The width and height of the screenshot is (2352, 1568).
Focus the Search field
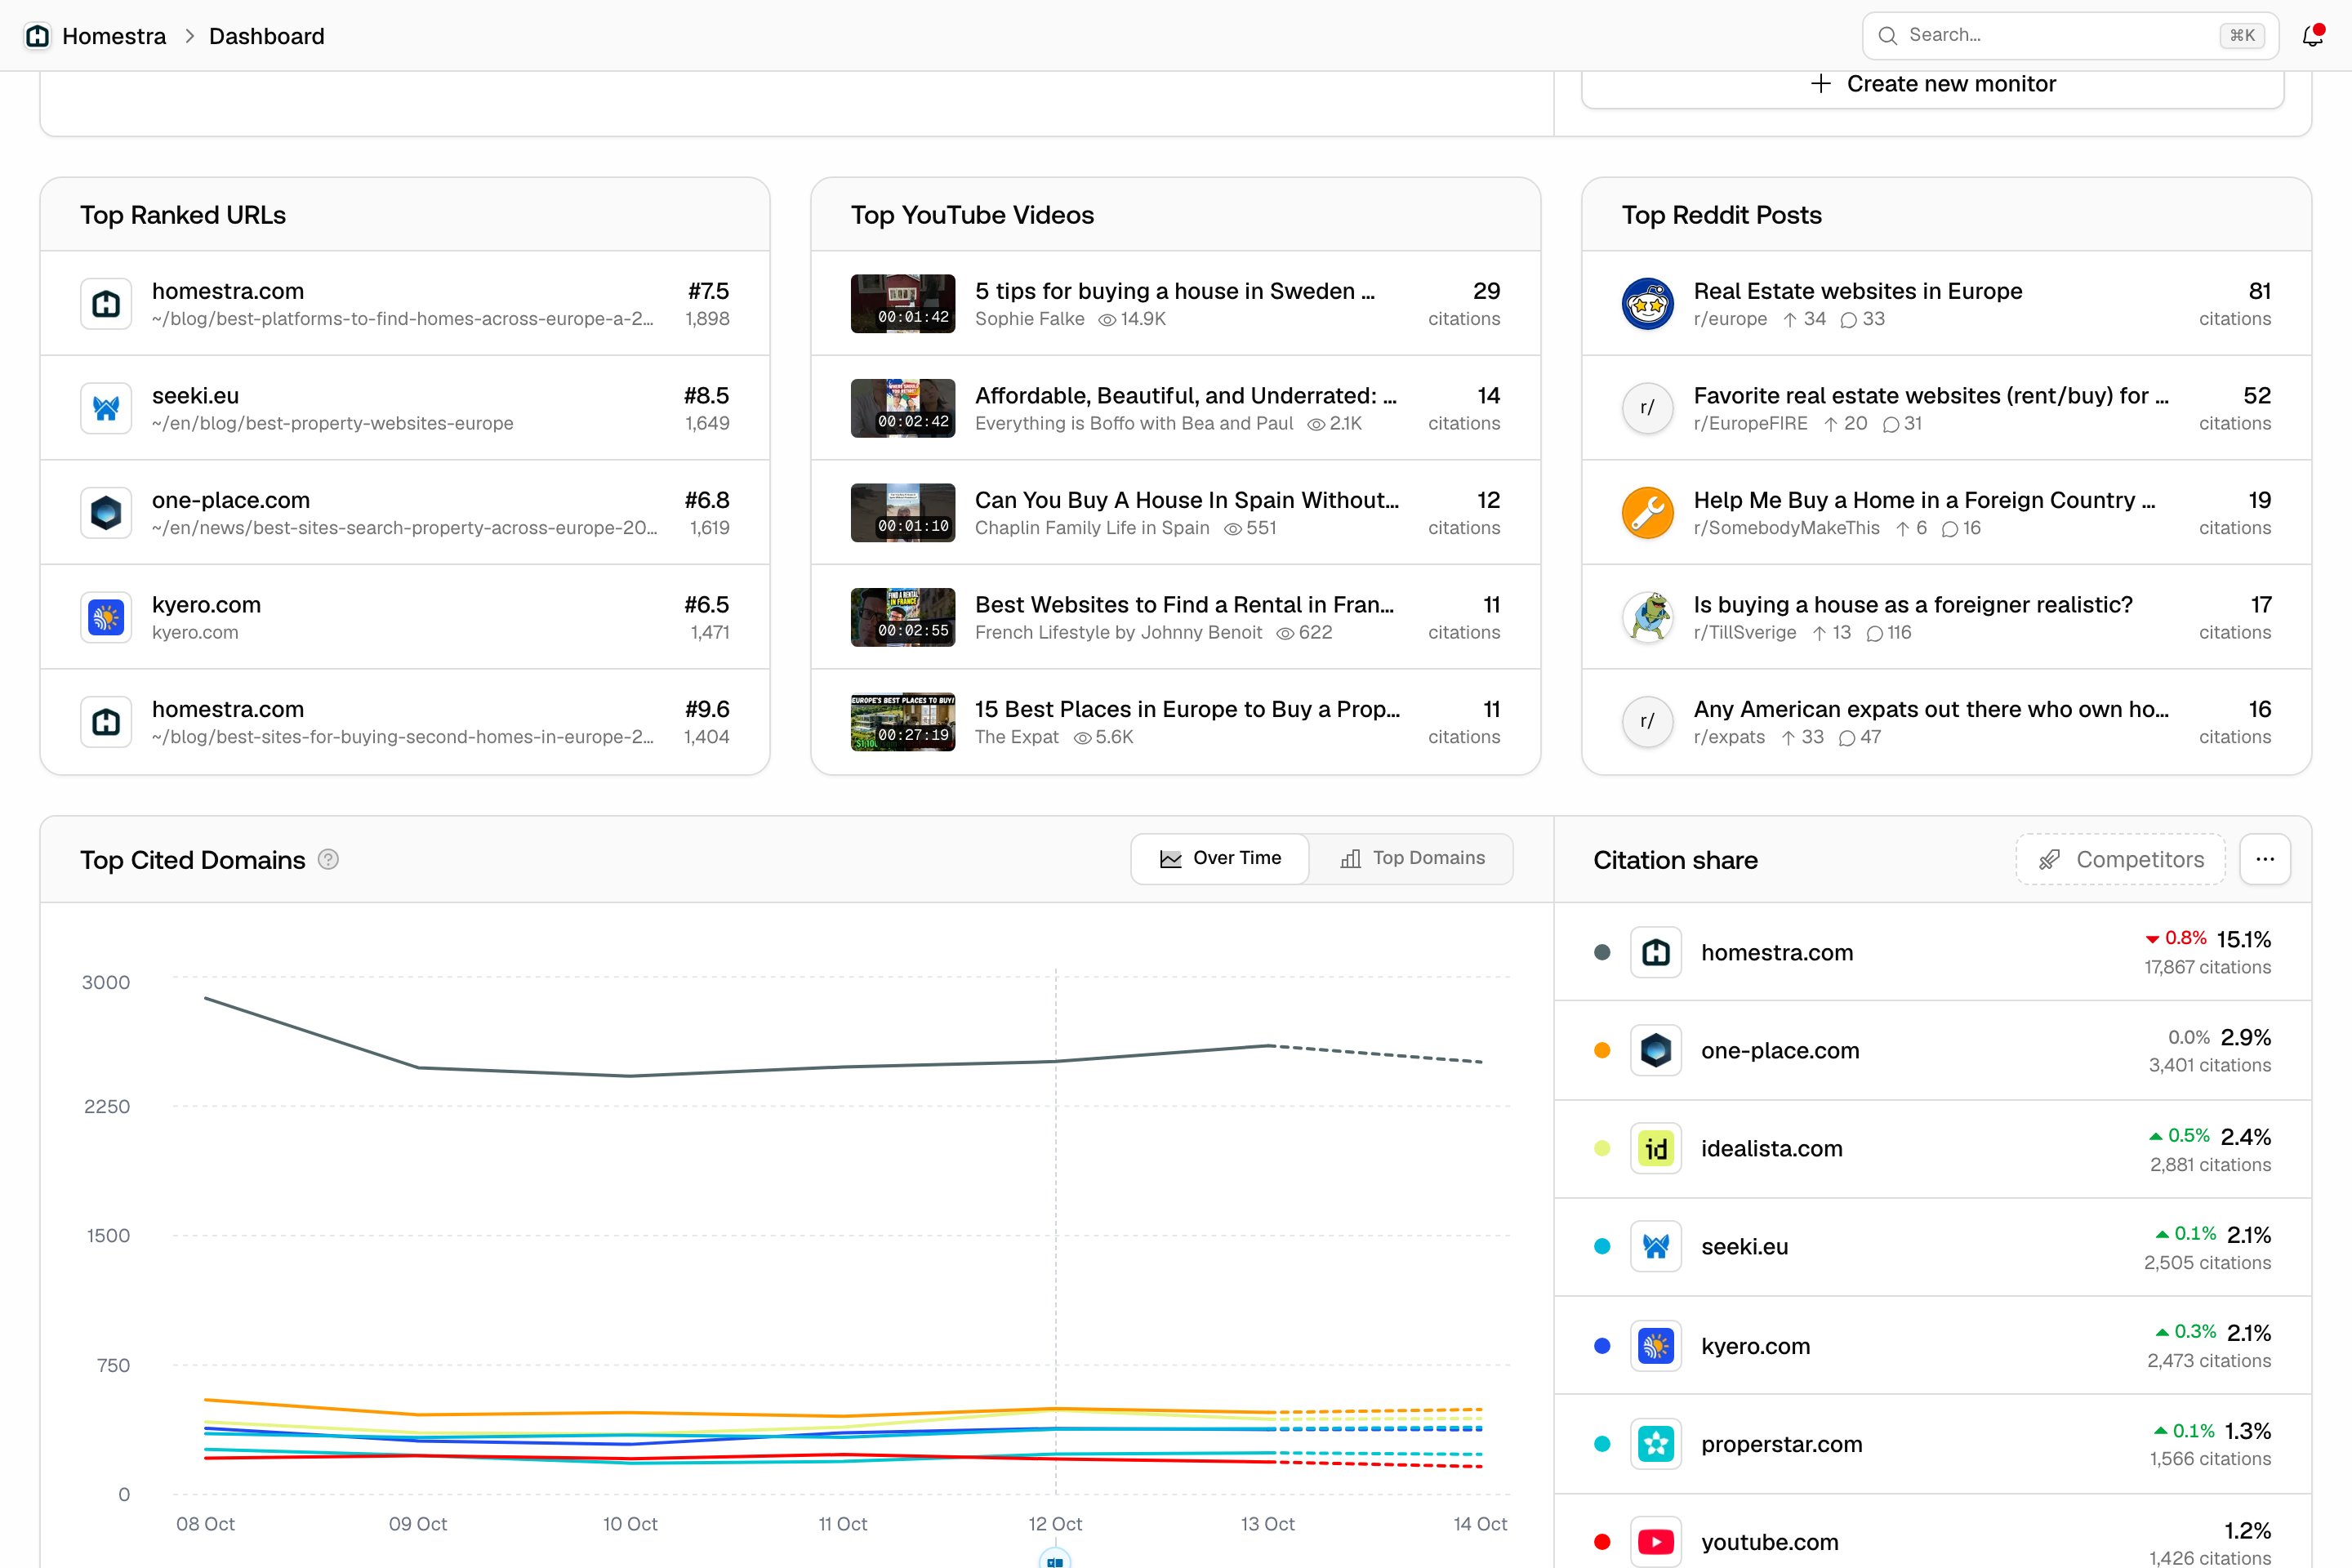click(2070, 35)
